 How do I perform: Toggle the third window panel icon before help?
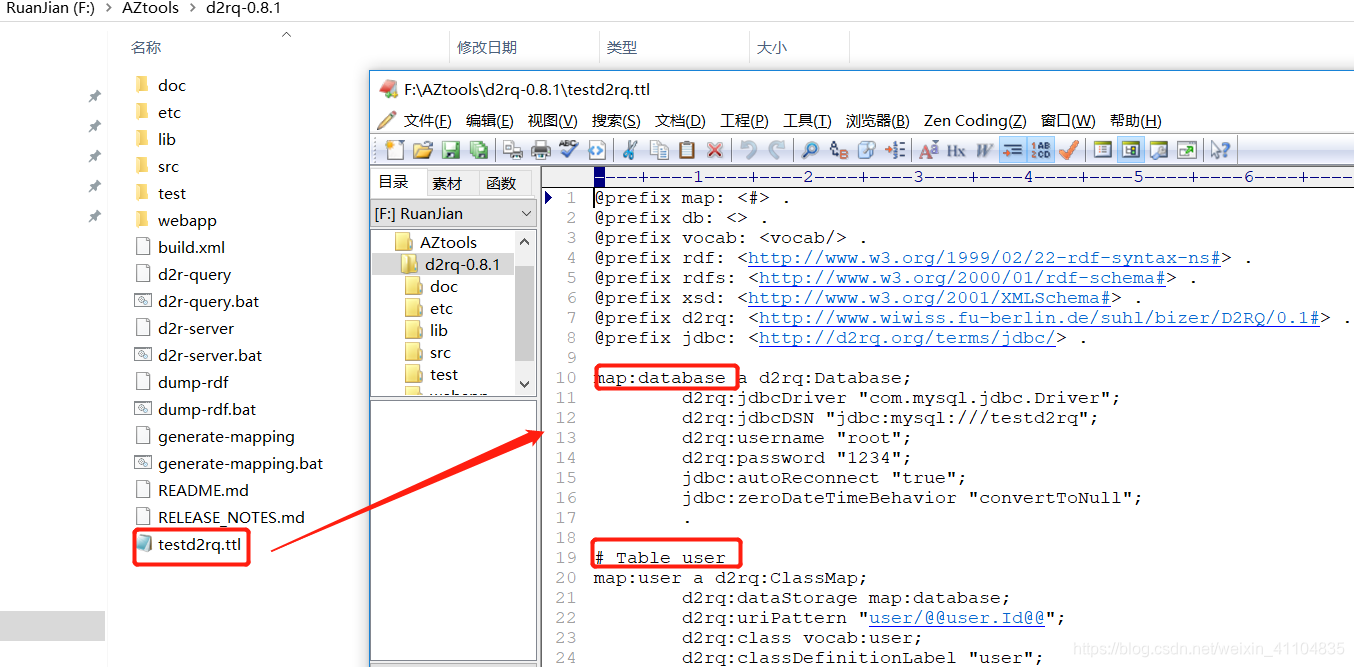click(x=1158, y=150)
